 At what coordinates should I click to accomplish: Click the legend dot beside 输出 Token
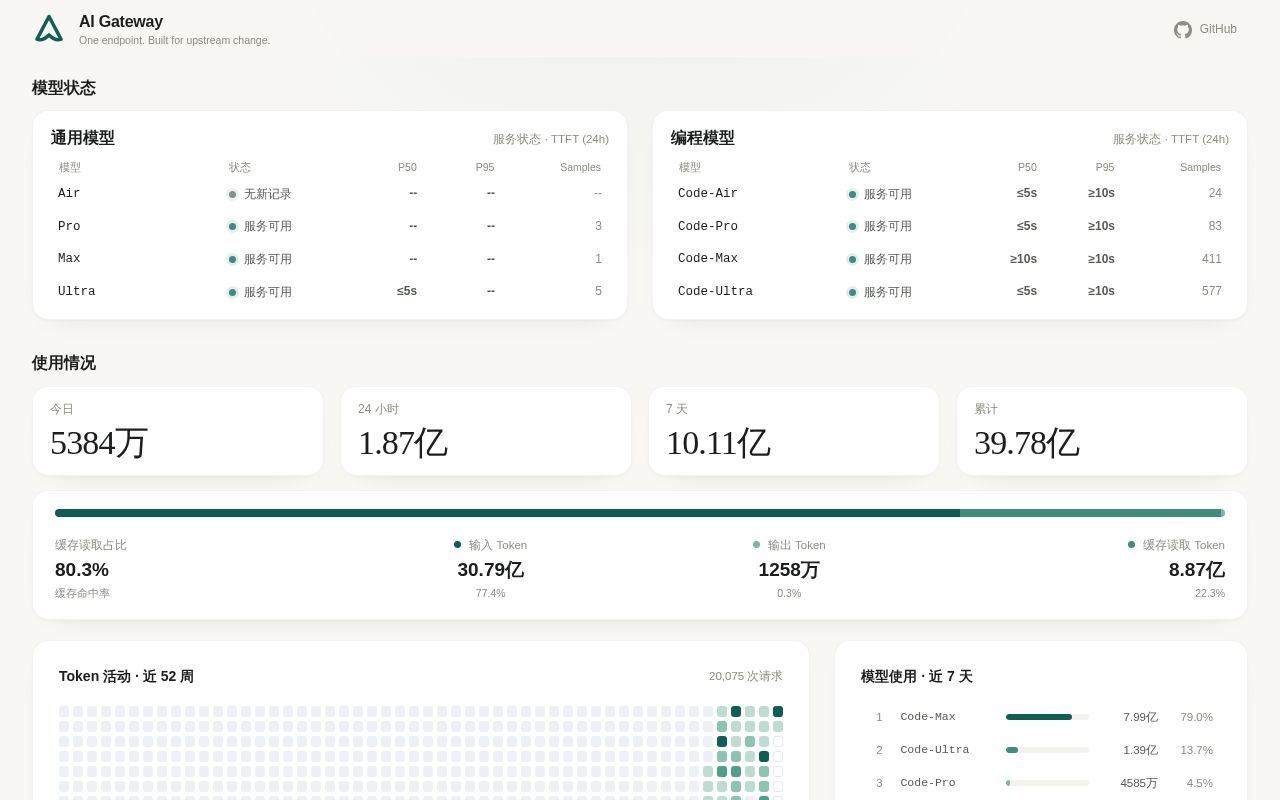(757, 545)
